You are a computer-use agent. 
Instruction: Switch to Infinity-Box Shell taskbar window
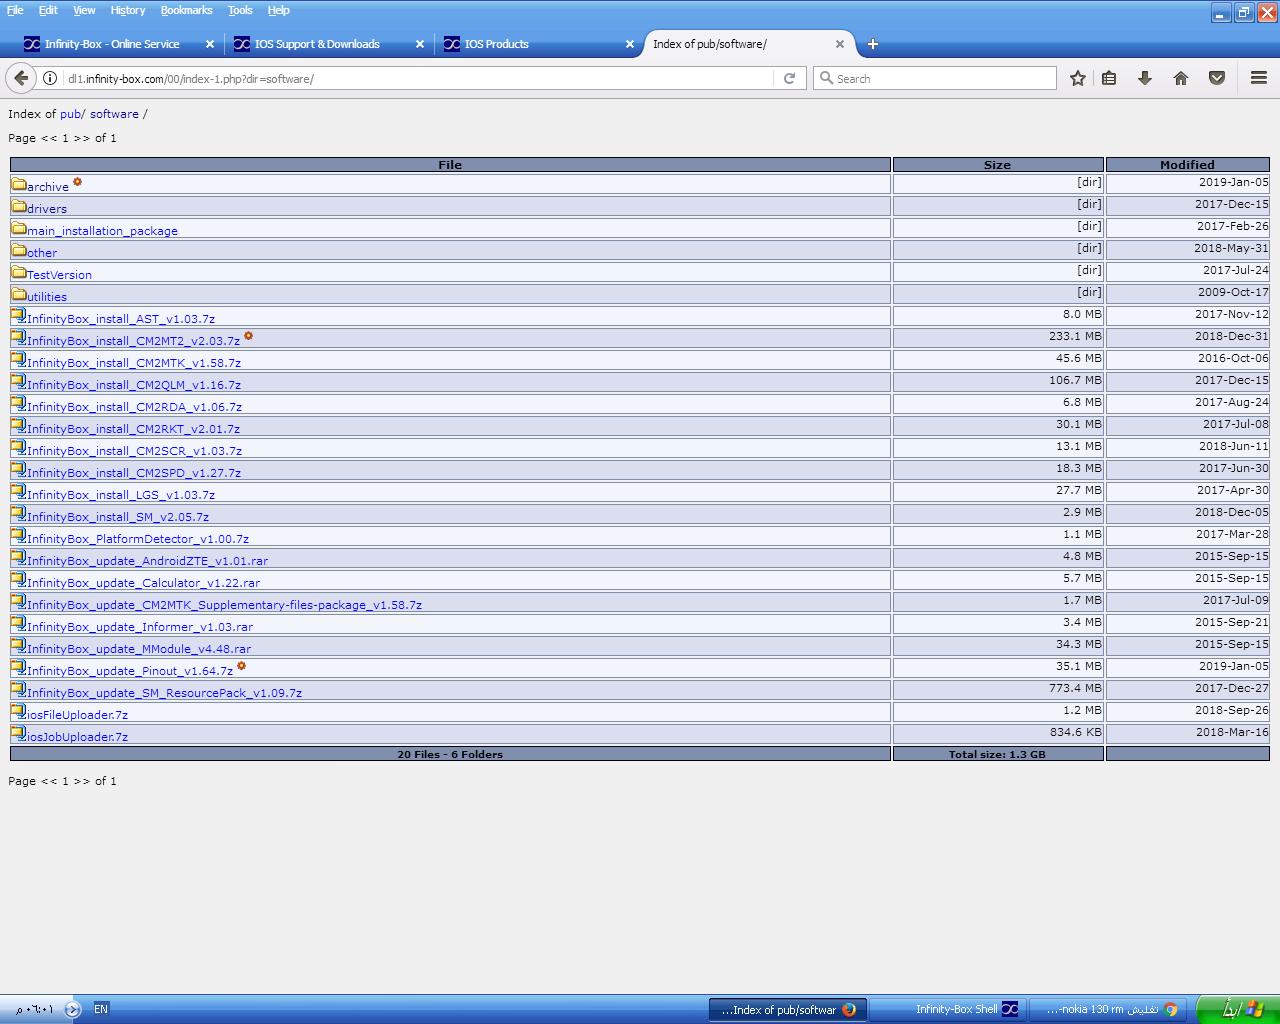[947, 1009]
